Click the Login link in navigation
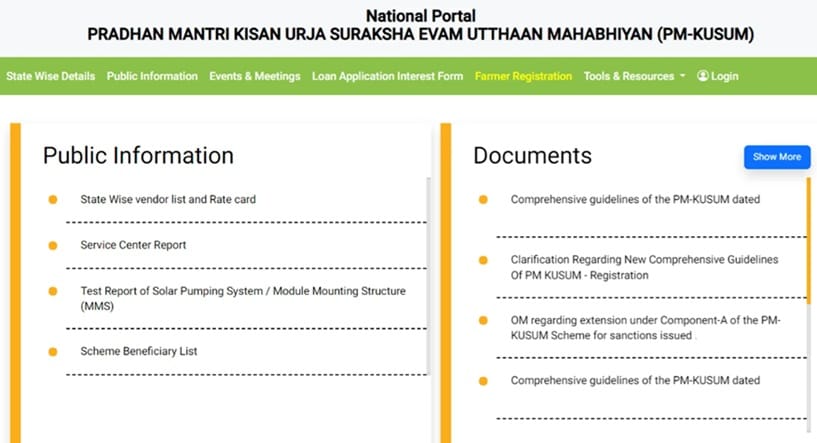The height and width of the screenshot is (443, 817). (x=717, y=76)
